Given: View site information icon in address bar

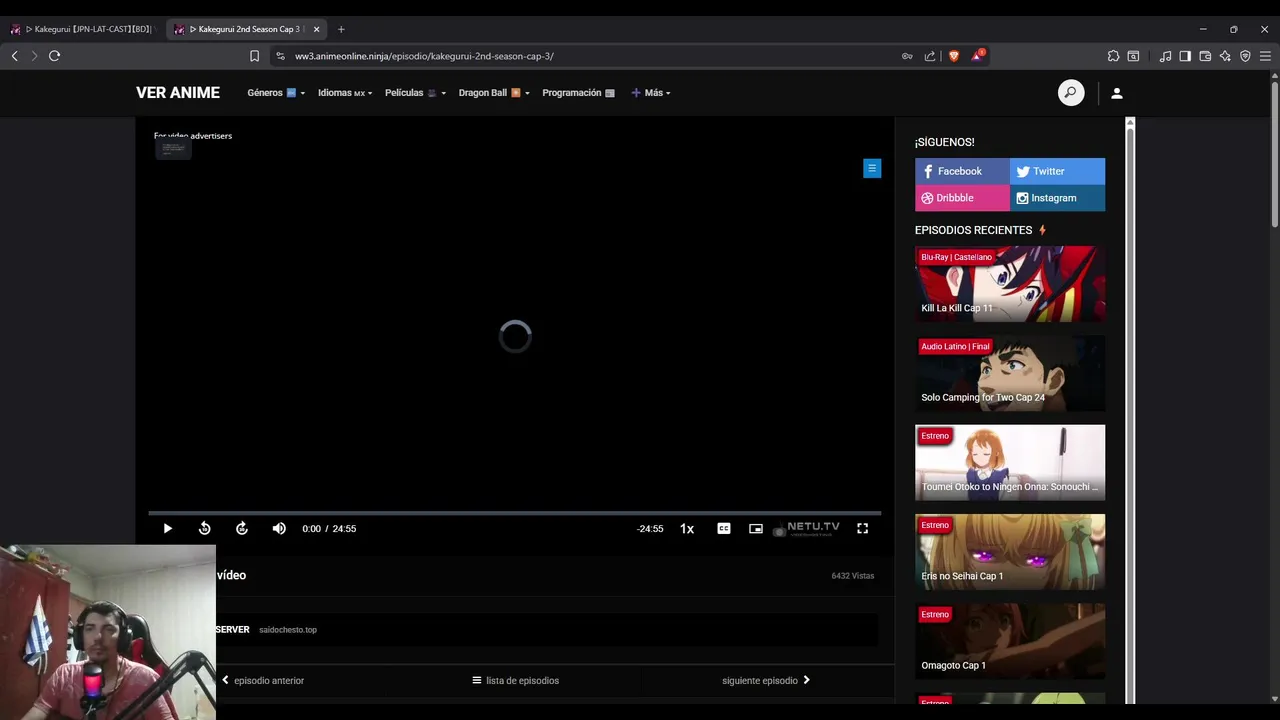Looking at the screenshot, I should click(x=280, y=56).
